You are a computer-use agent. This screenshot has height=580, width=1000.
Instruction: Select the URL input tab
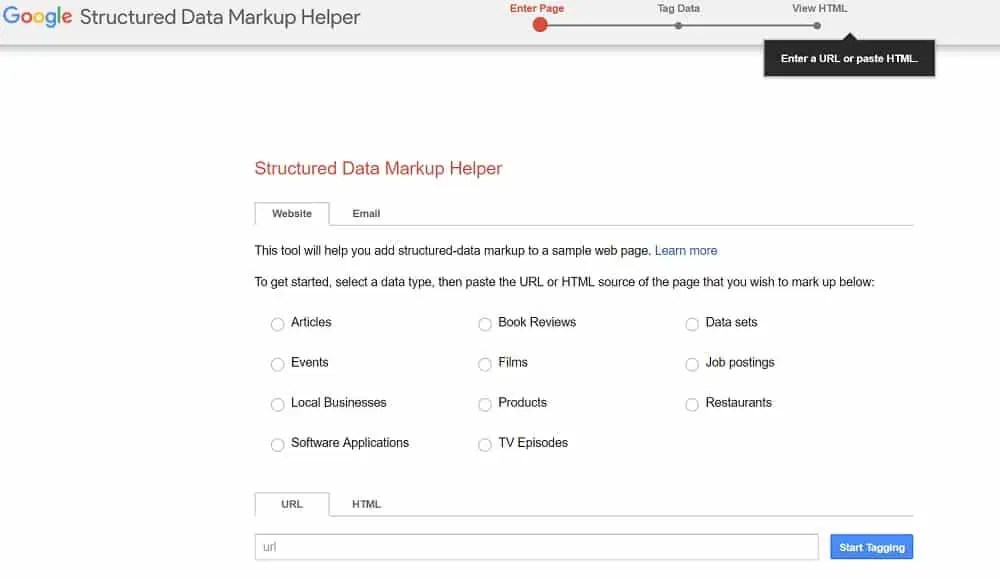[292, 504]
